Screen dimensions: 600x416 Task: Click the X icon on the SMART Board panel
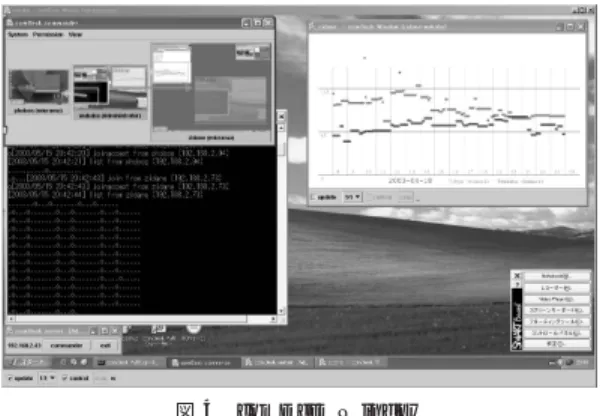tap(517, 276)
